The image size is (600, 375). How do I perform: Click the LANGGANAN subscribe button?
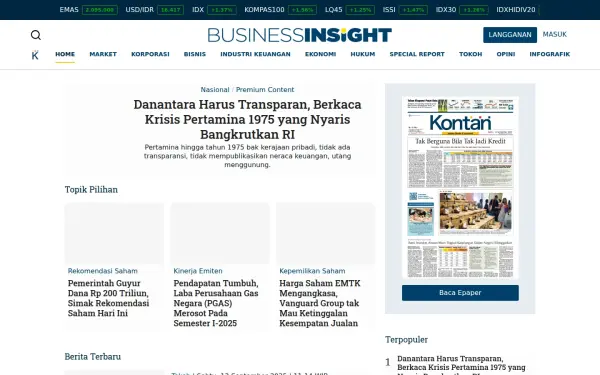click(510, 35)
